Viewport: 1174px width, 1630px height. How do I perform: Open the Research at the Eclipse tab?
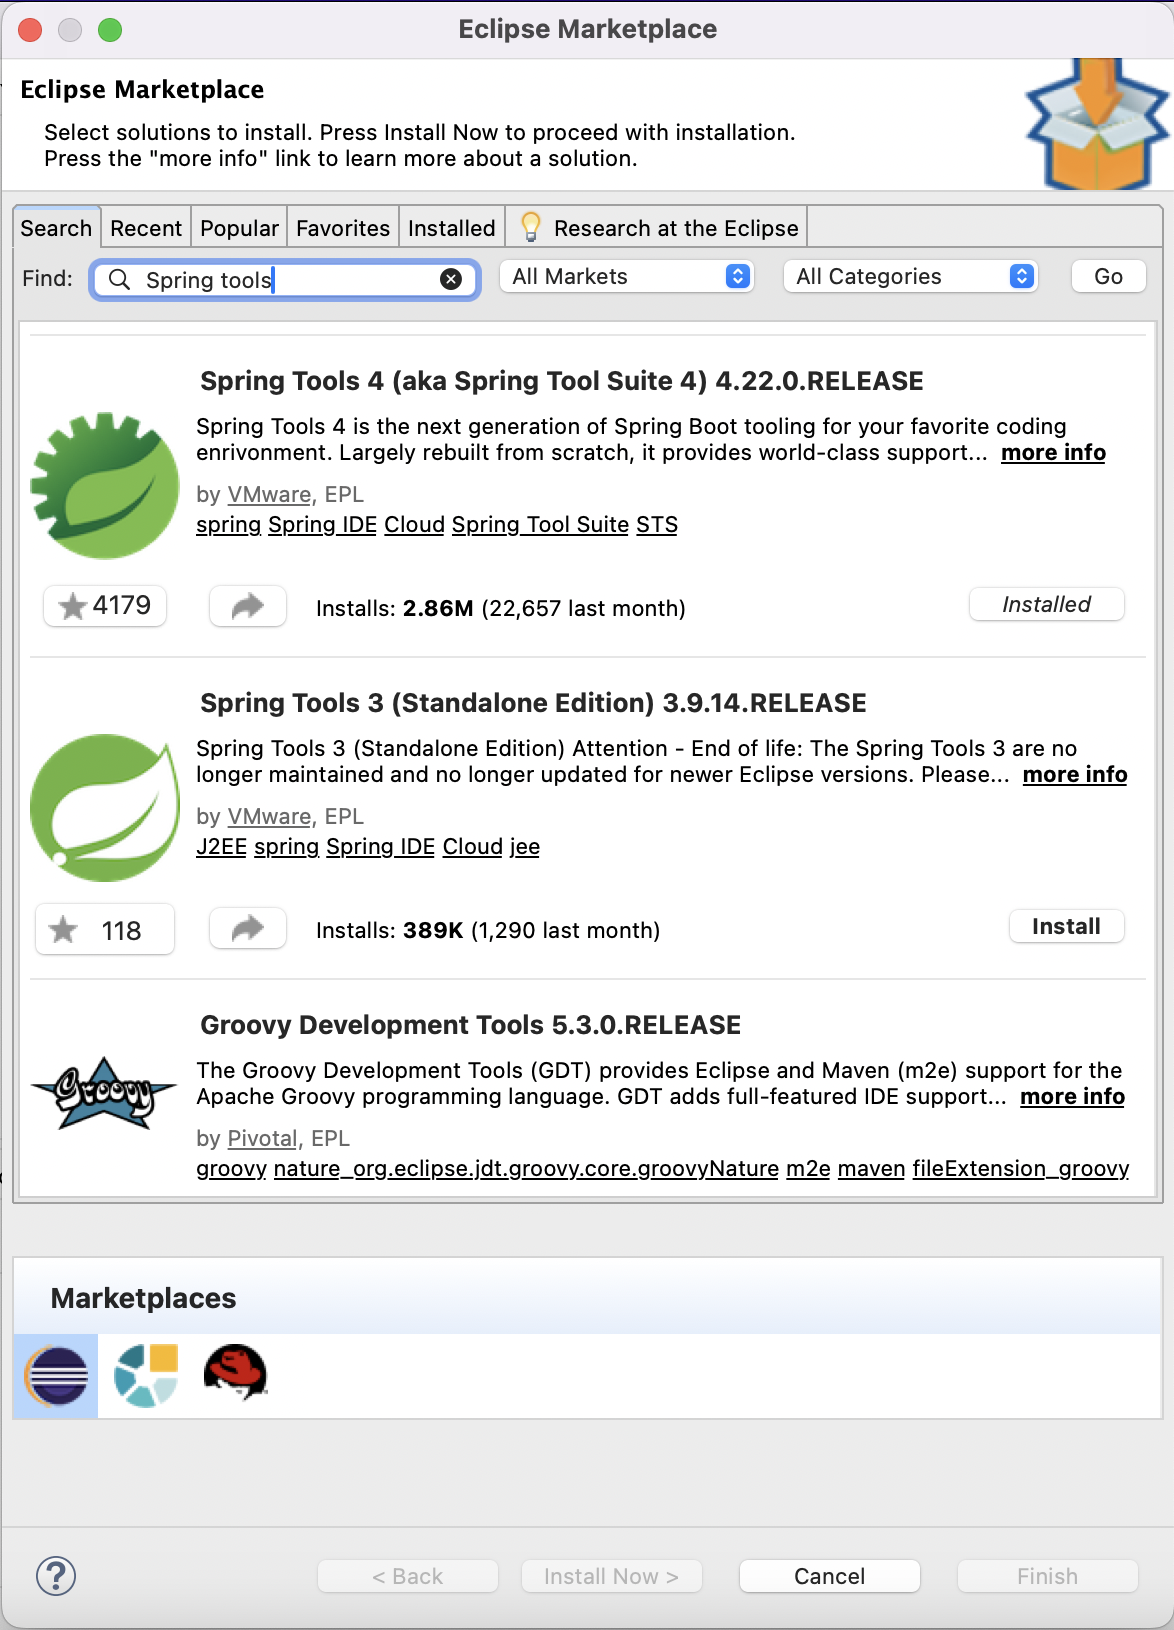click(x=657, y=228)
